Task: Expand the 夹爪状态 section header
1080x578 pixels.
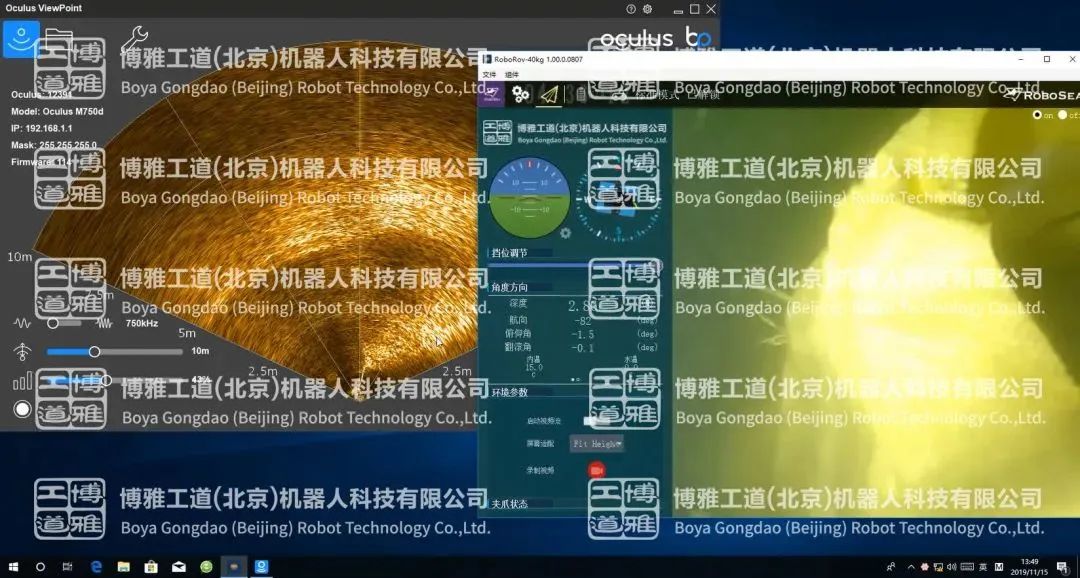Action: pyautogui.click(x=510, y=504)
